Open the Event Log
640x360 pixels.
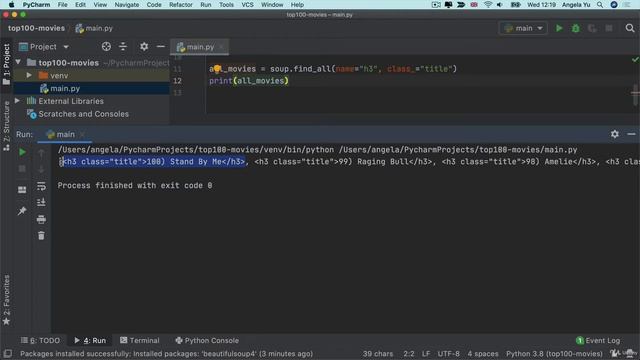pyautogui.click(x=598, y=340)
